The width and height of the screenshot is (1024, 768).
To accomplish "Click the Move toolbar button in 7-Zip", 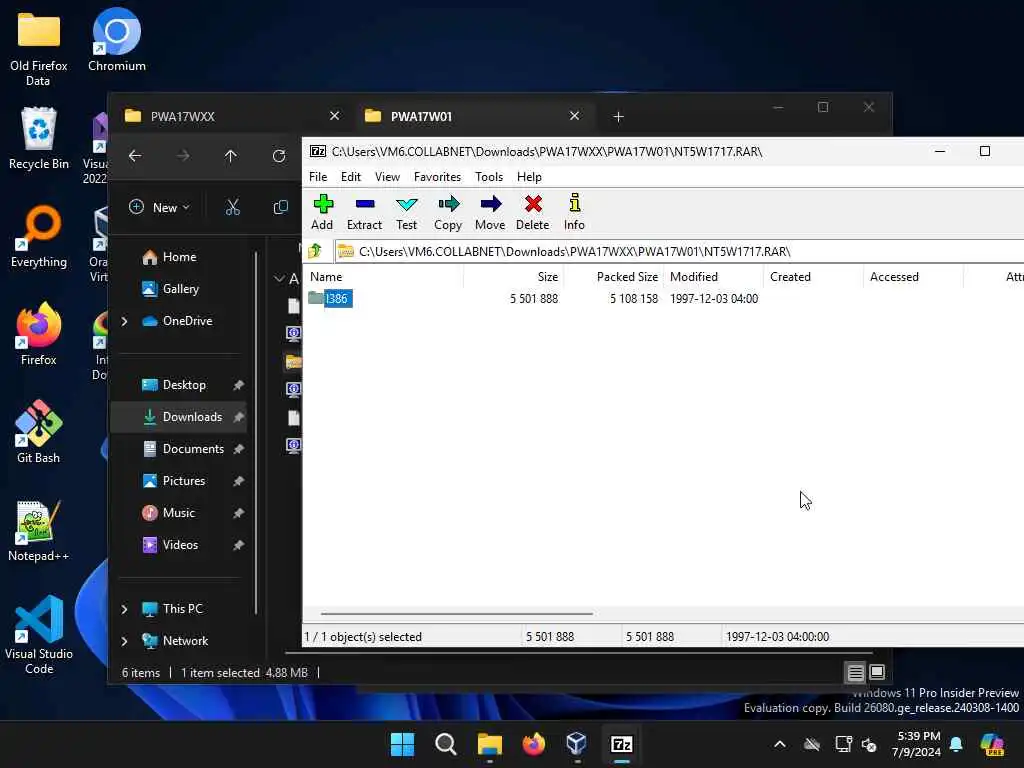I will pyautogui.click(x=490, y=212).
